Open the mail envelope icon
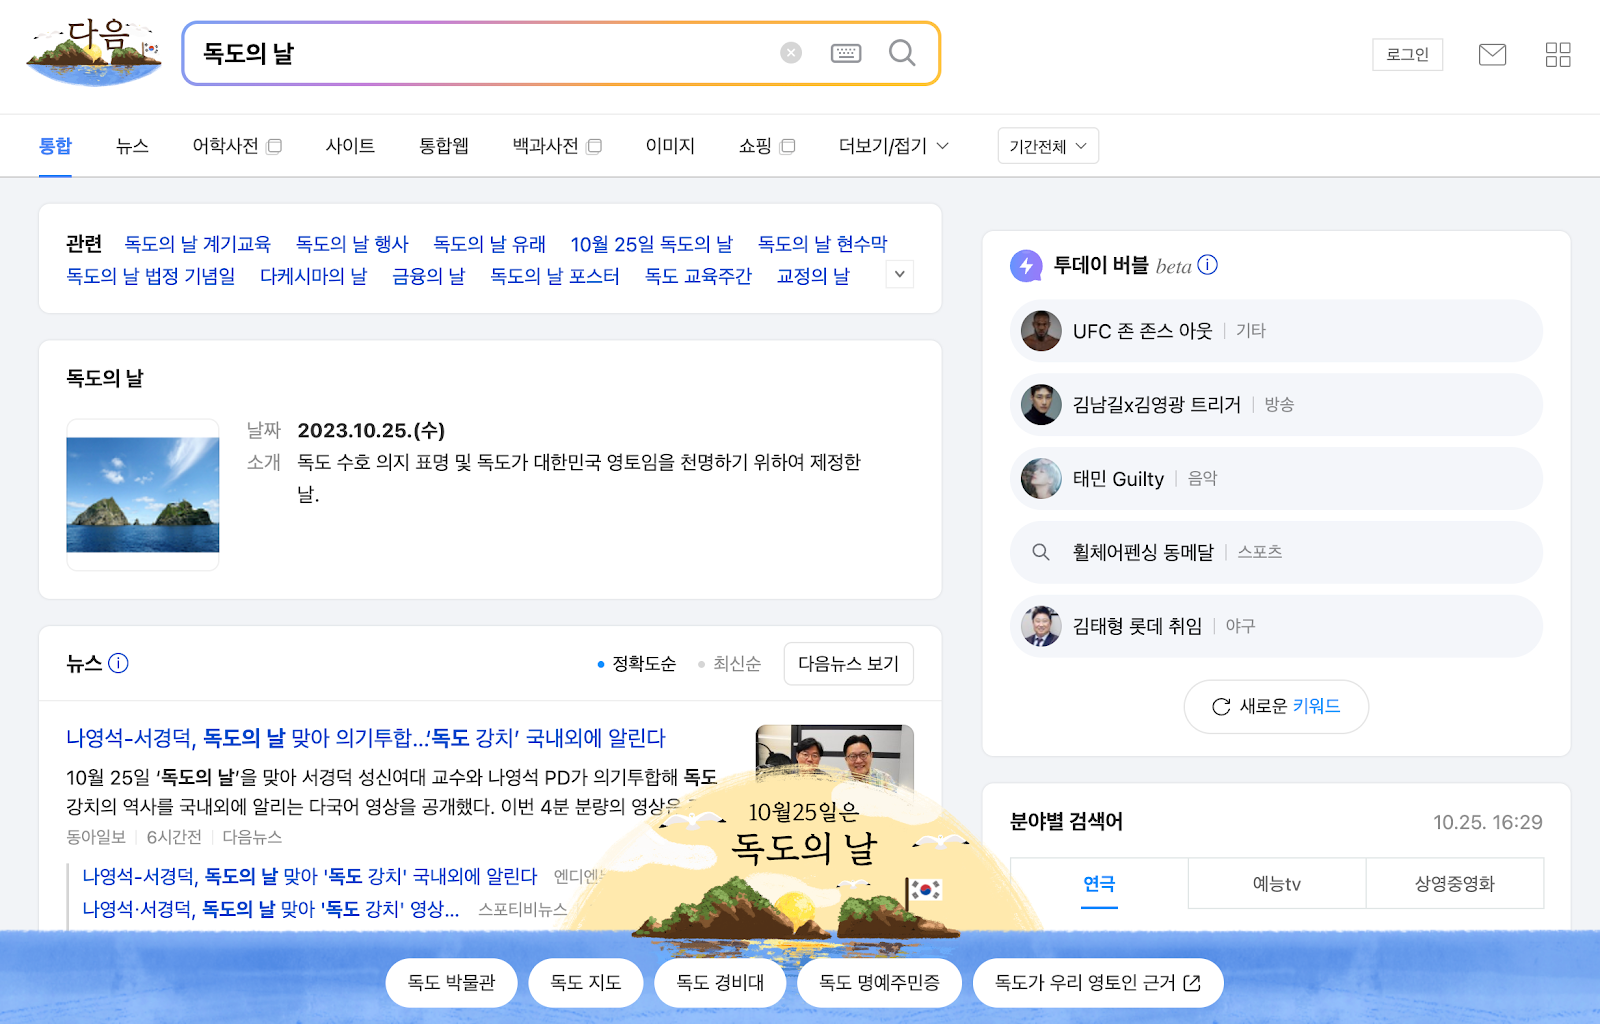This screenshot has height=1024, width=1600. [x=1492, y=54]
